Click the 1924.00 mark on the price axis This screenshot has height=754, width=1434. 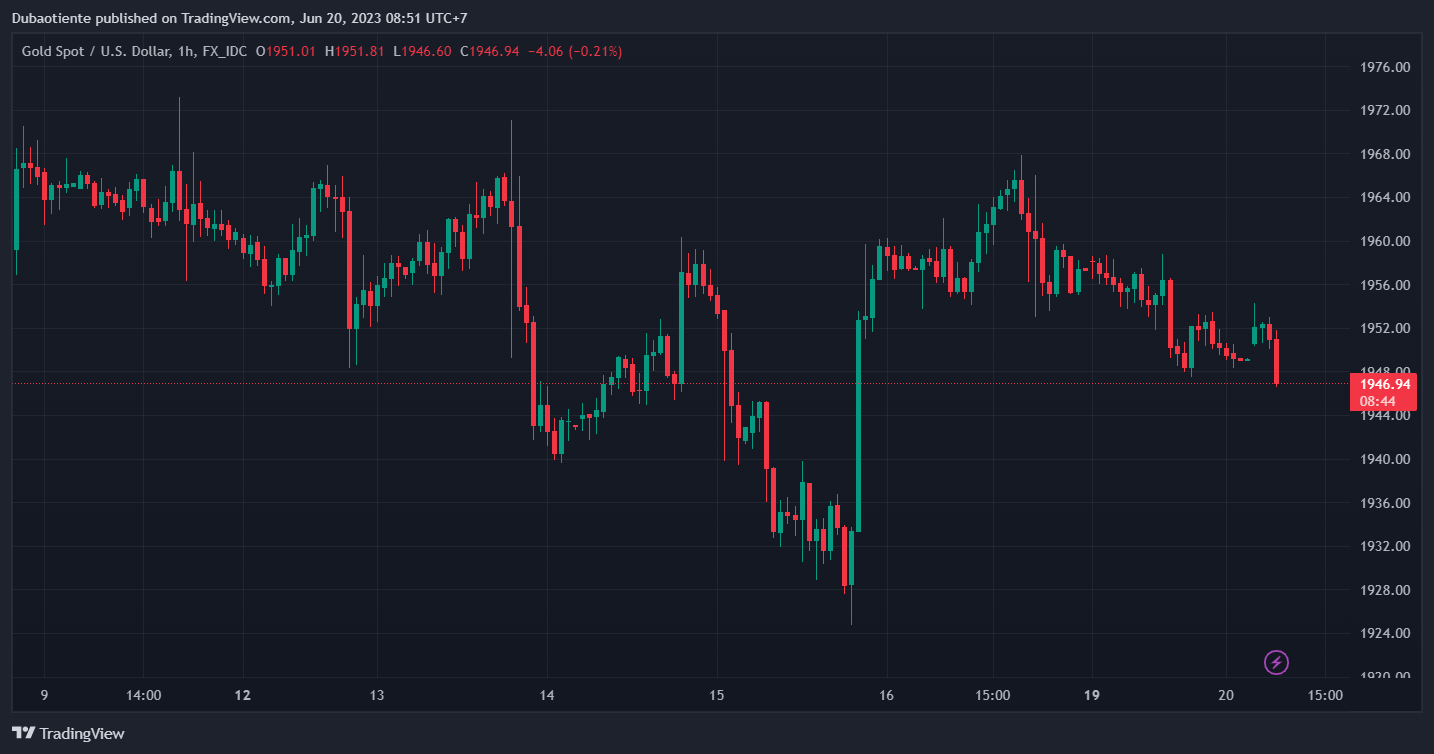(1385, 633)
